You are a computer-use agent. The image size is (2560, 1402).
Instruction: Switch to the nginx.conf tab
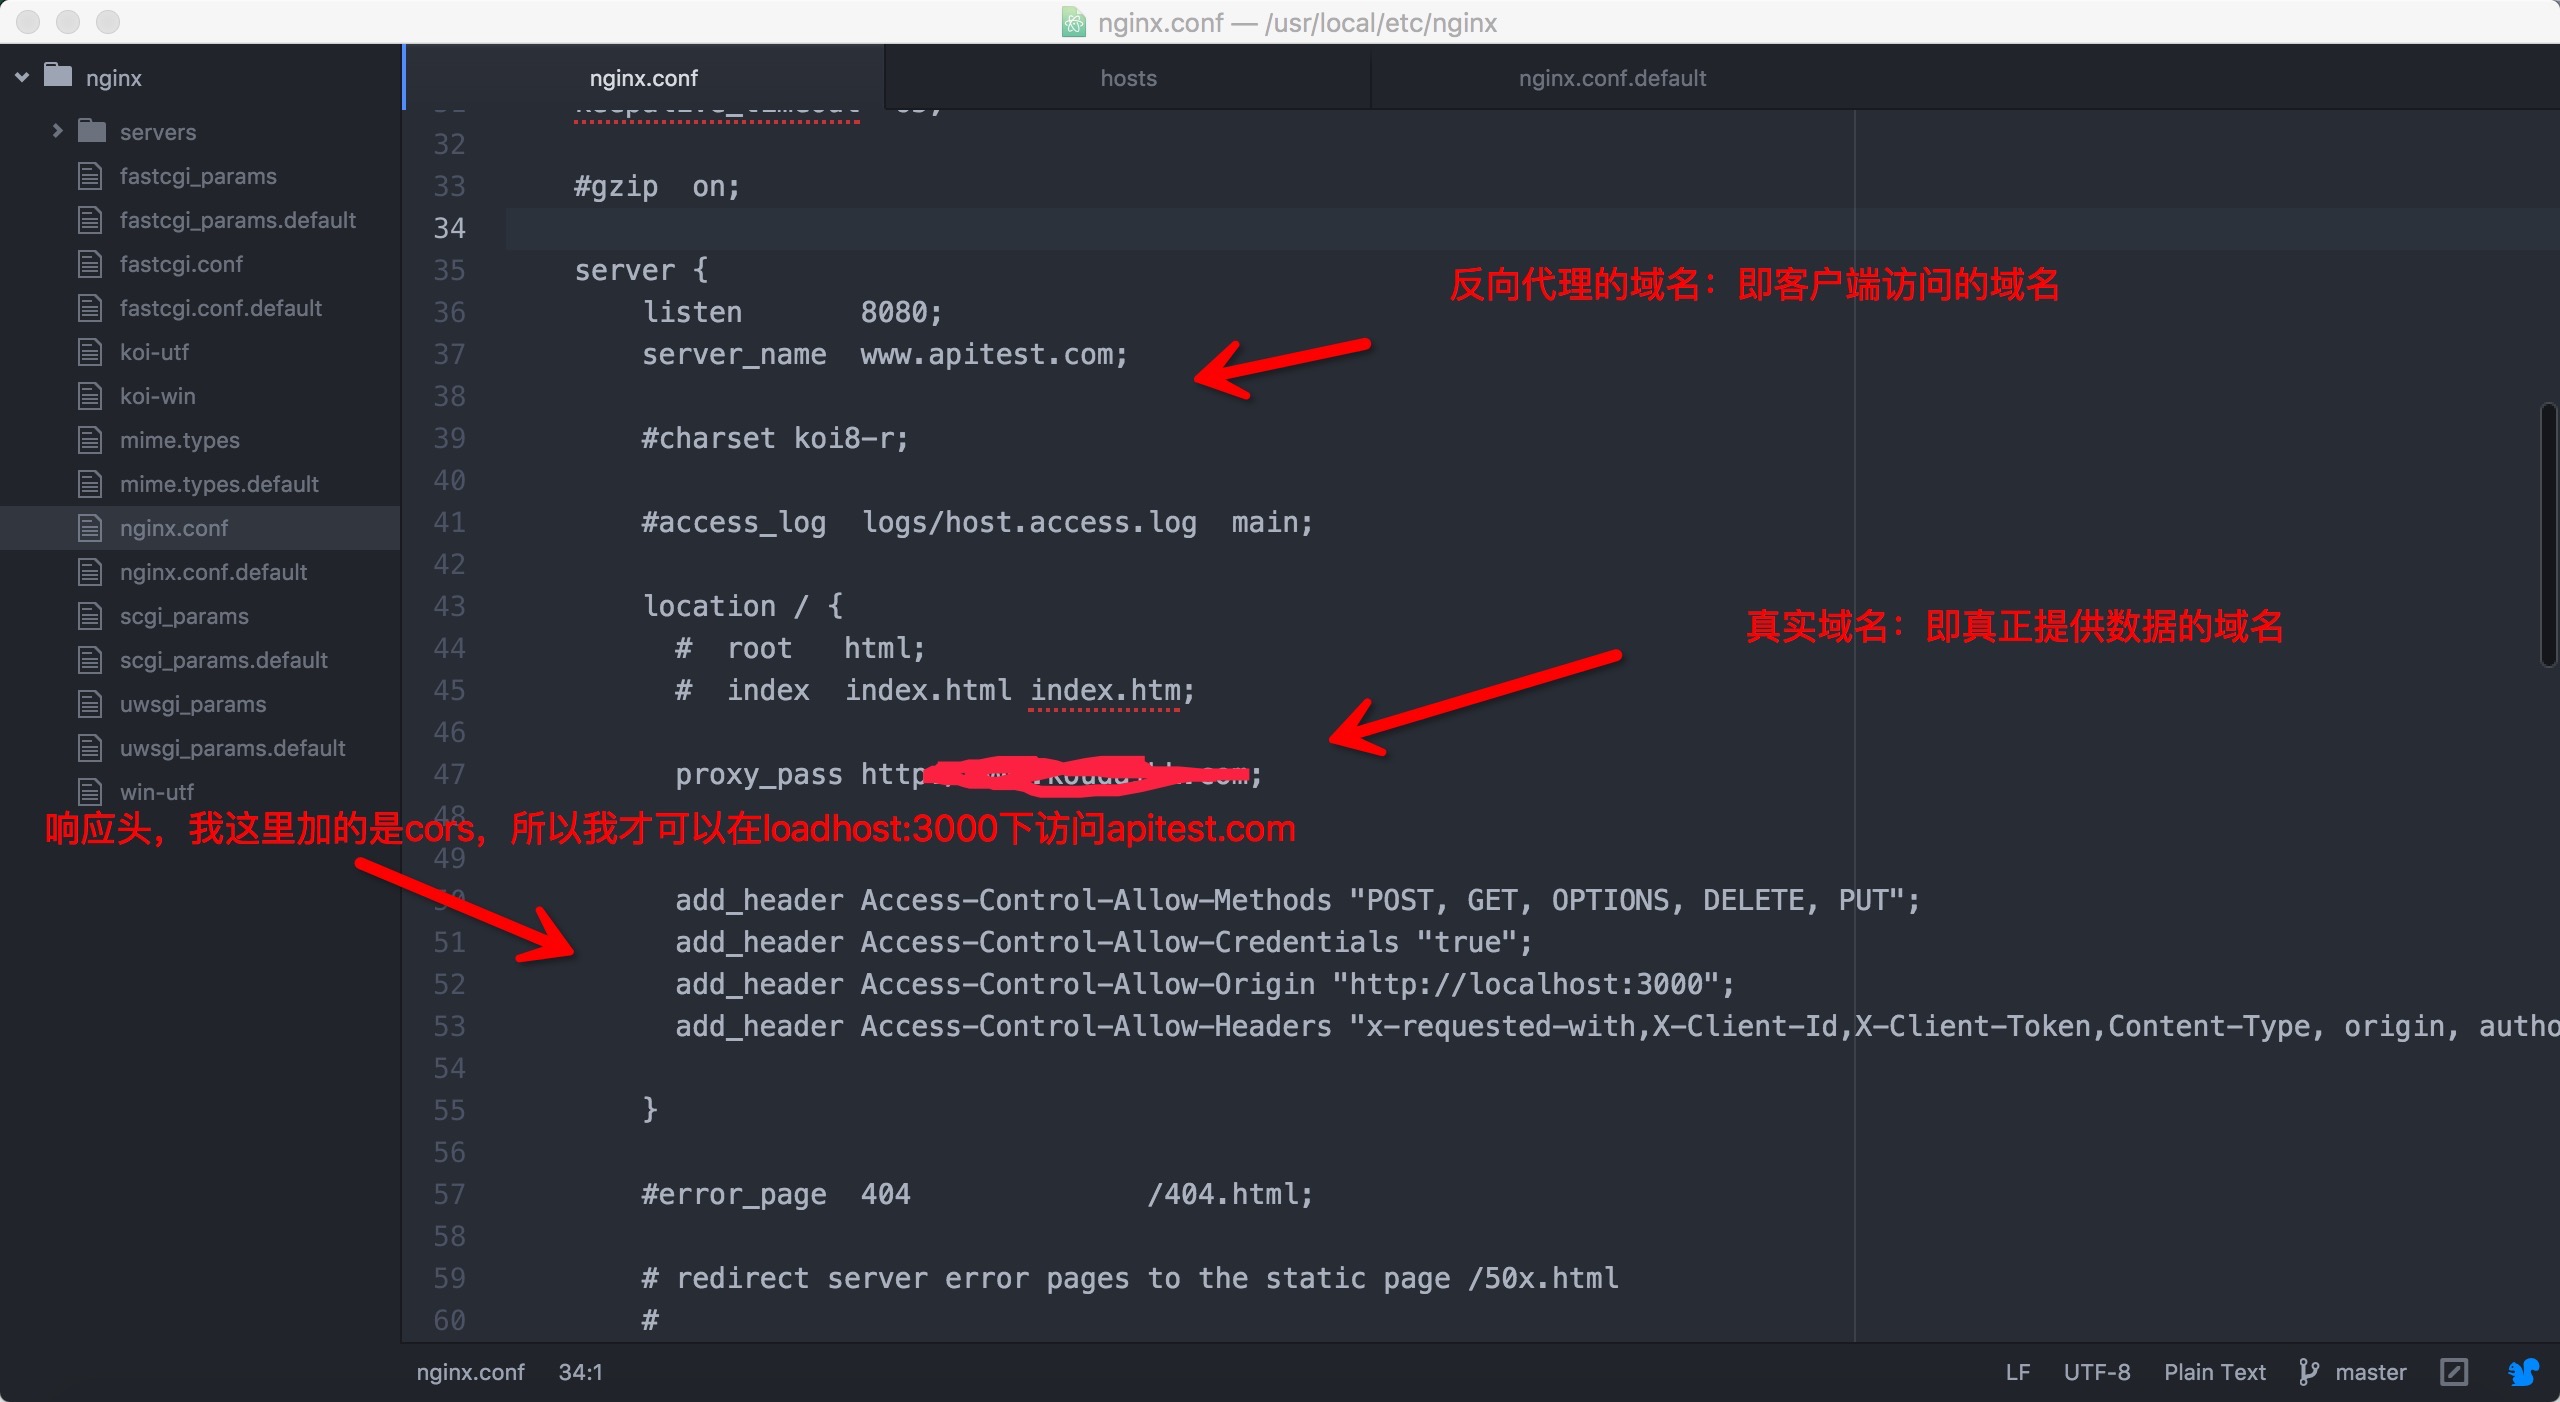click(x=644, y=78)
